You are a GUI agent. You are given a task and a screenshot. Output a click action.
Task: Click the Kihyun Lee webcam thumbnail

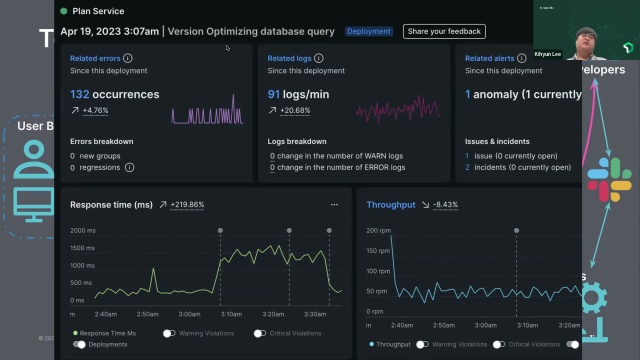click(x=586, y=30)
